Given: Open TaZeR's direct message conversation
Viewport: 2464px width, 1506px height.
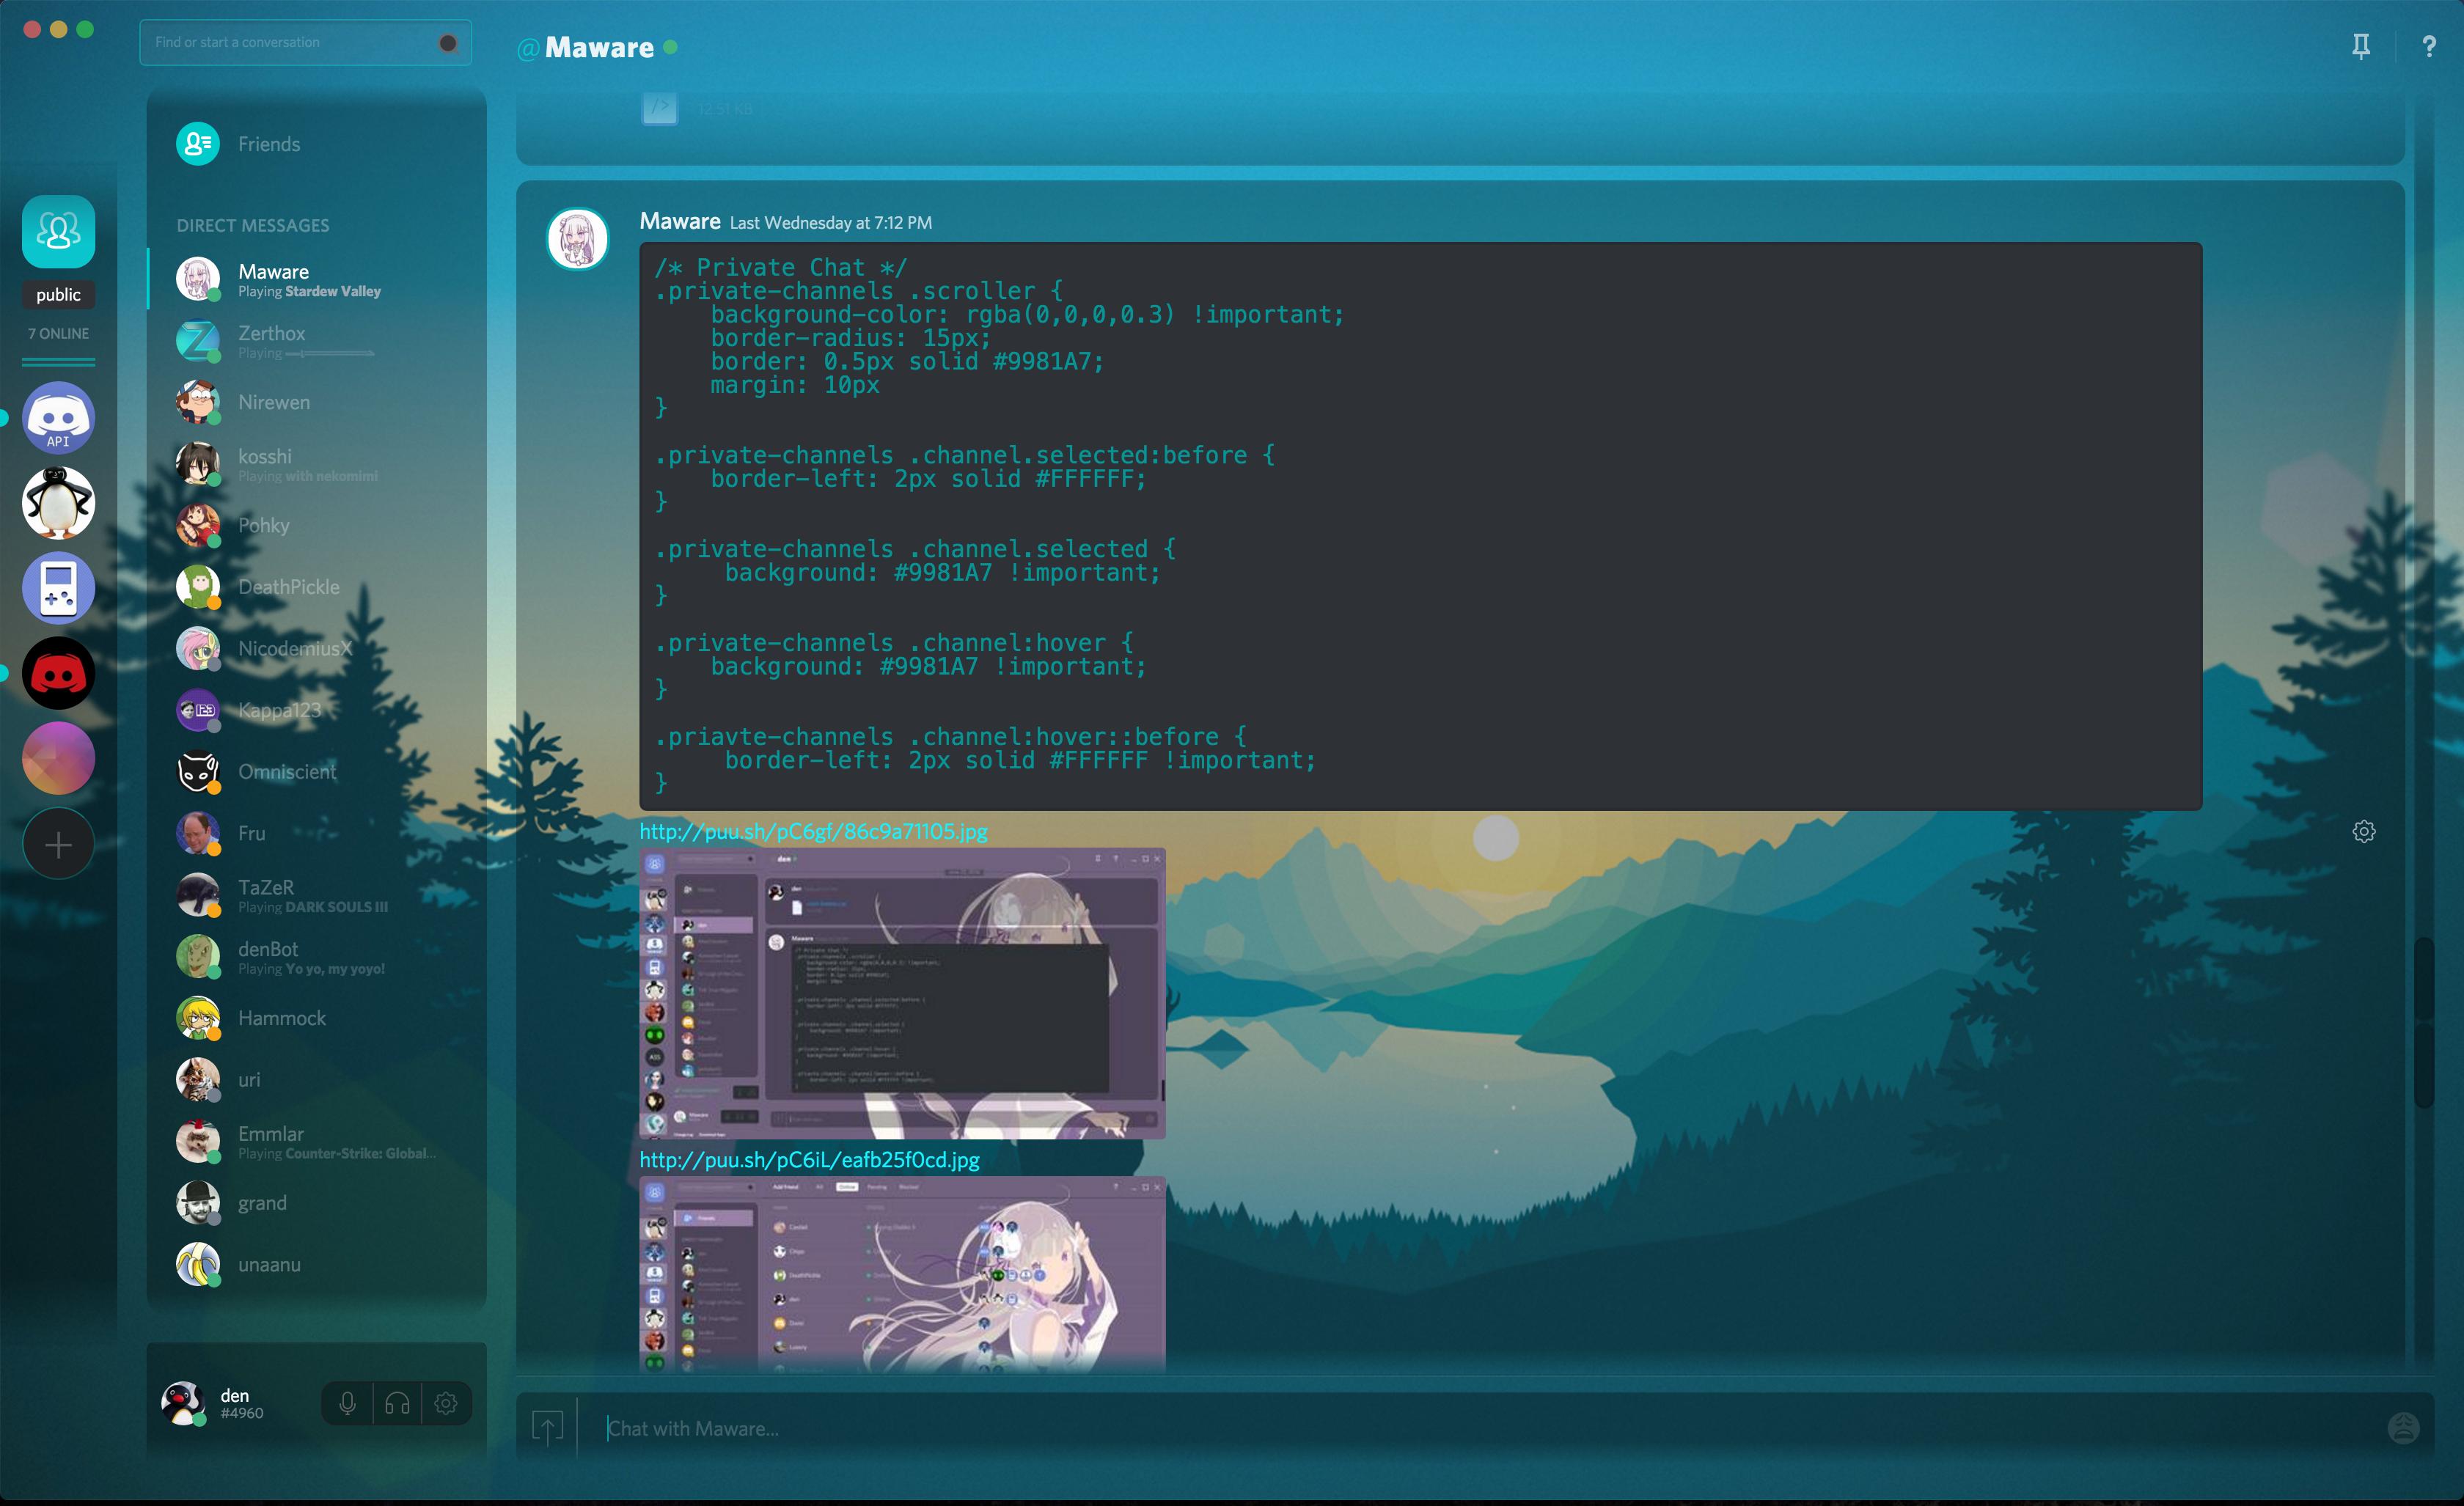Looking at the screenshot, I should click(x=266, y=895).
